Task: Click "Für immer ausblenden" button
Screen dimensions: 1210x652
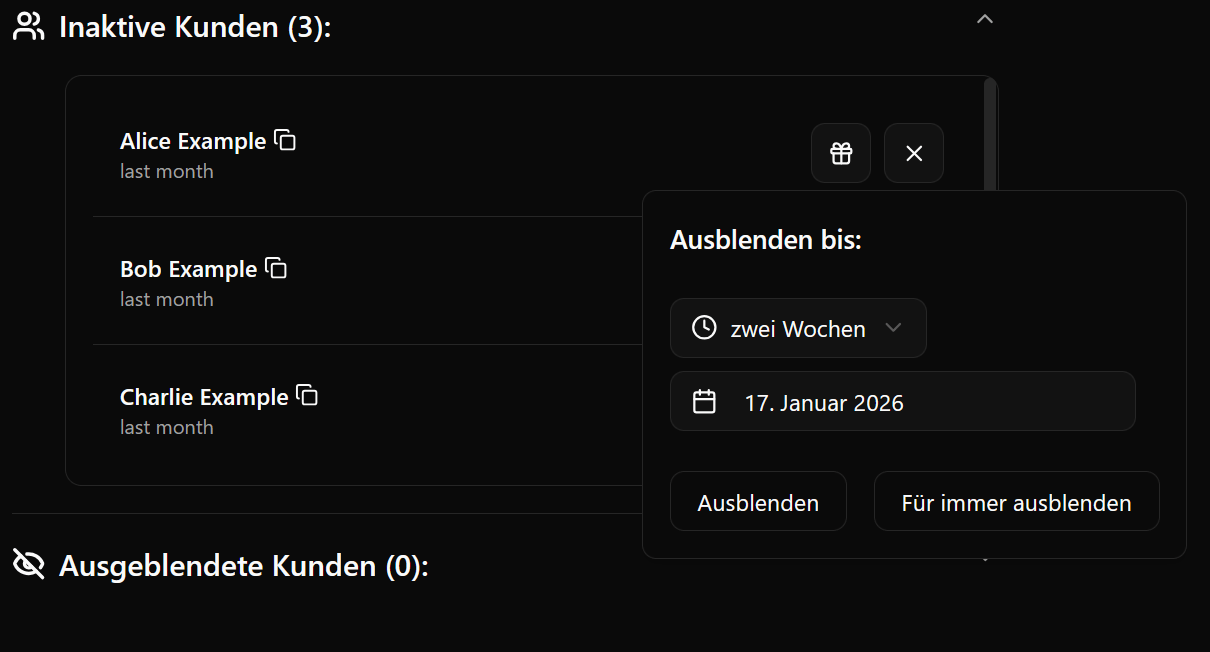Action: coord(1016,502)
